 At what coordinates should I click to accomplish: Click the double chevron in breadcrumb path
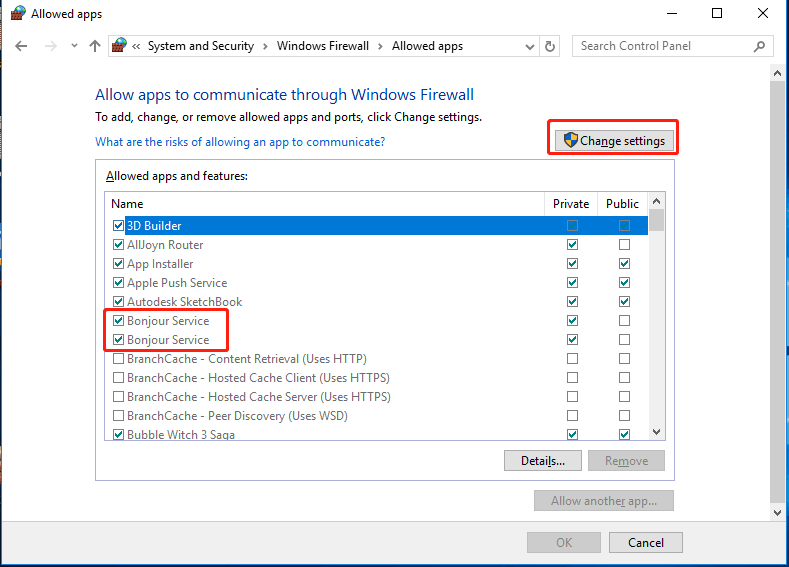[x=137, y=46]
